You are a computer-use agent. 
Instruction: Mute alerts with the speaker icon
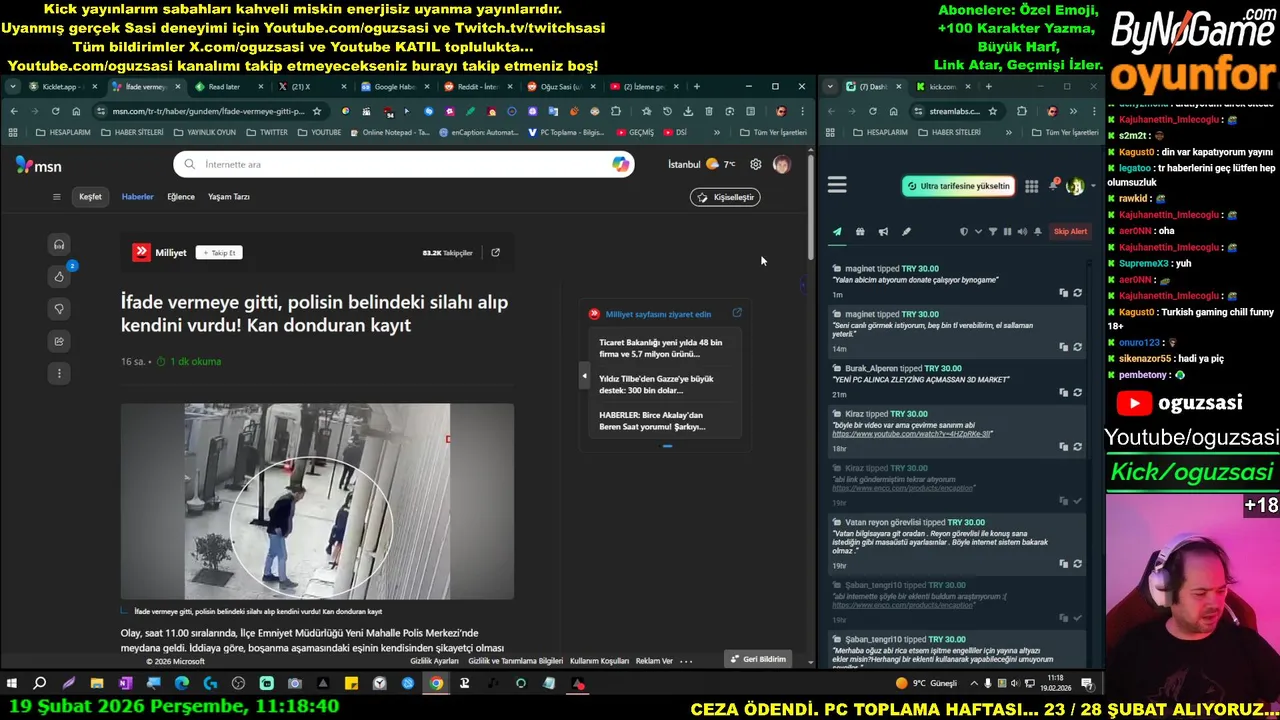[x=1022, y=232]
